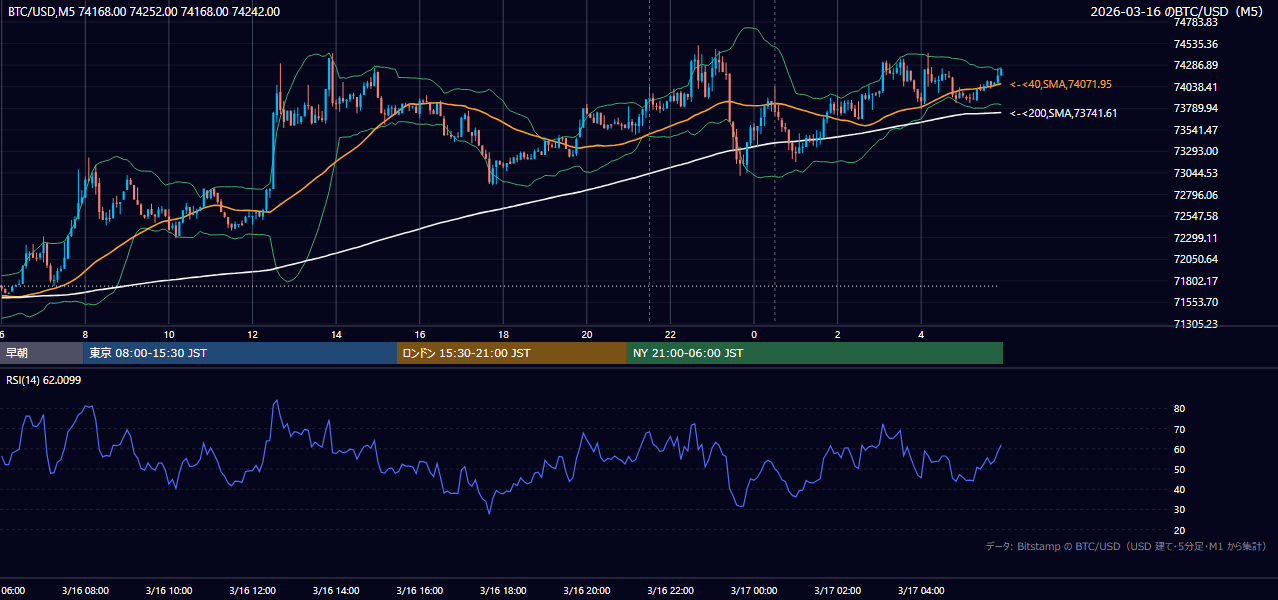
Task: Click the BTC/USD,M5 OHLC header text
Action: [144, 12]
